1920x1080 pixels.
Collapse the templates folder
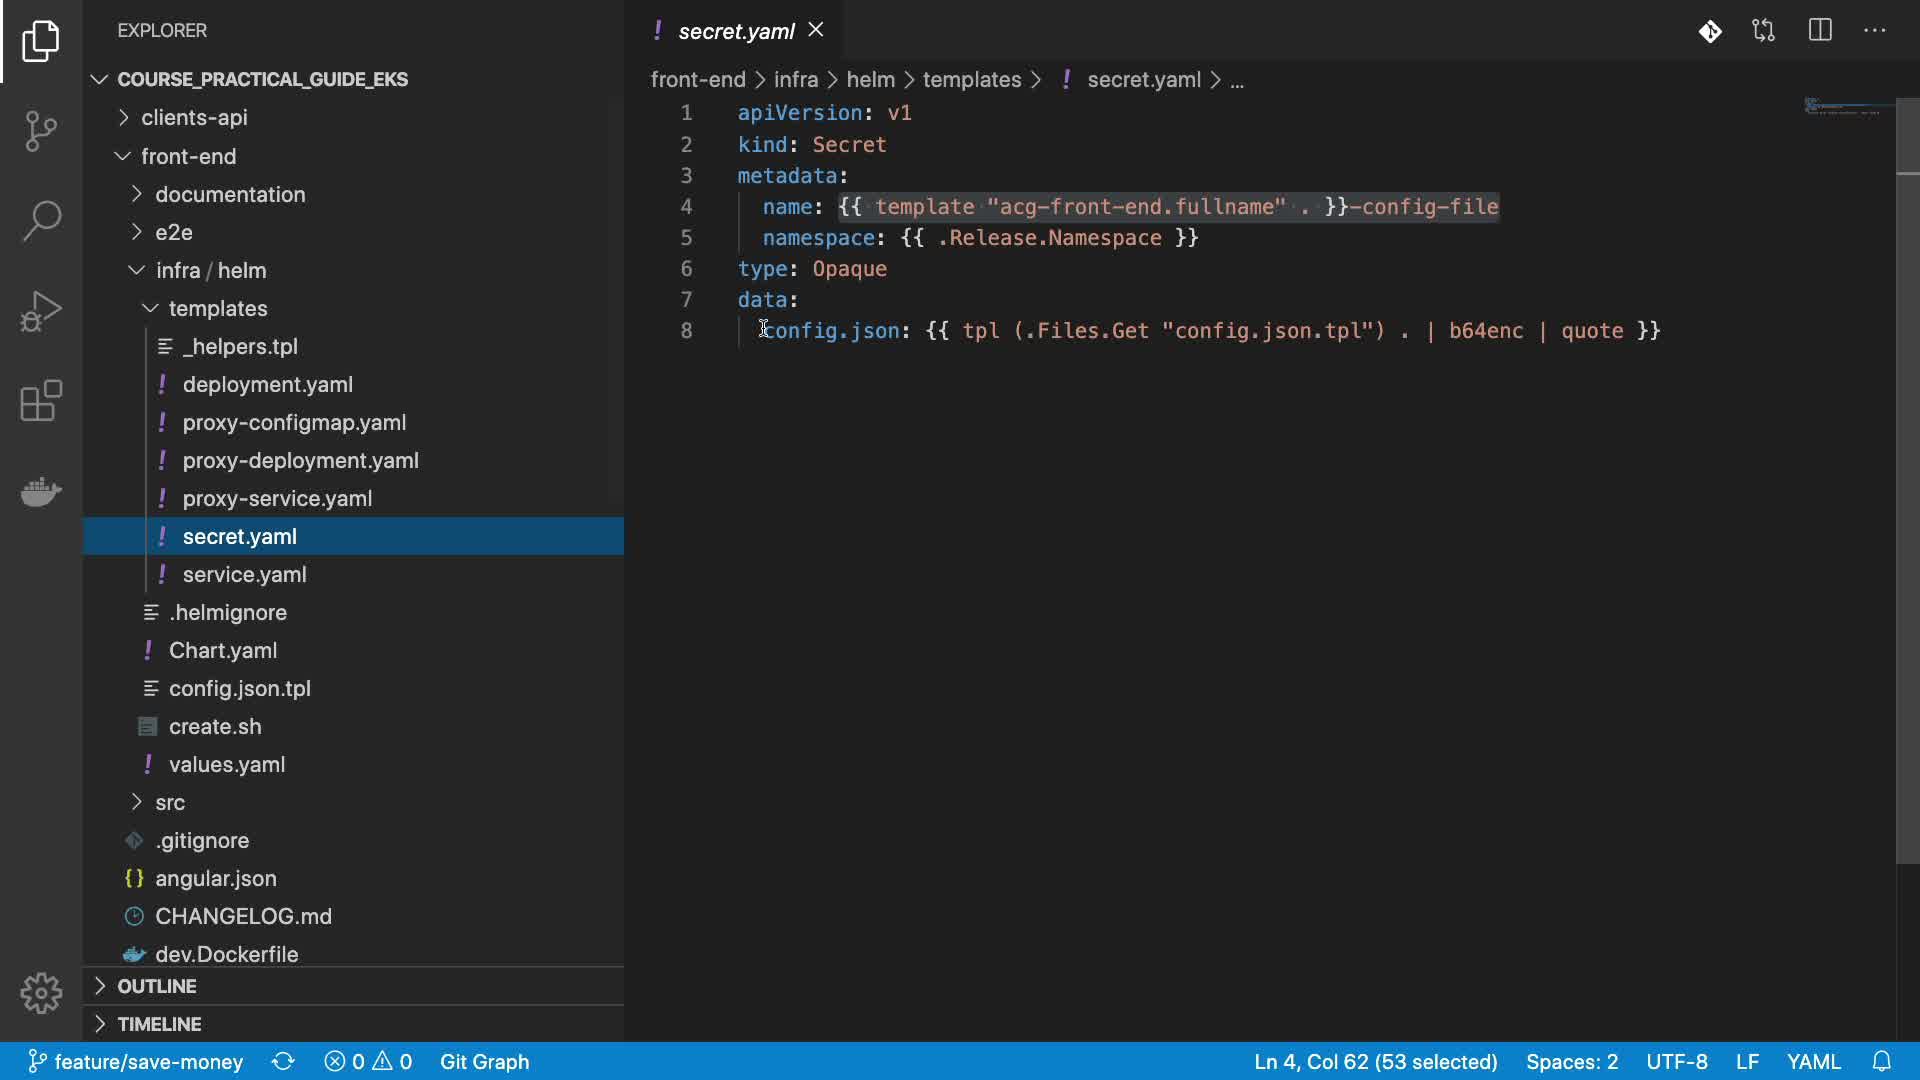(217, 308)
